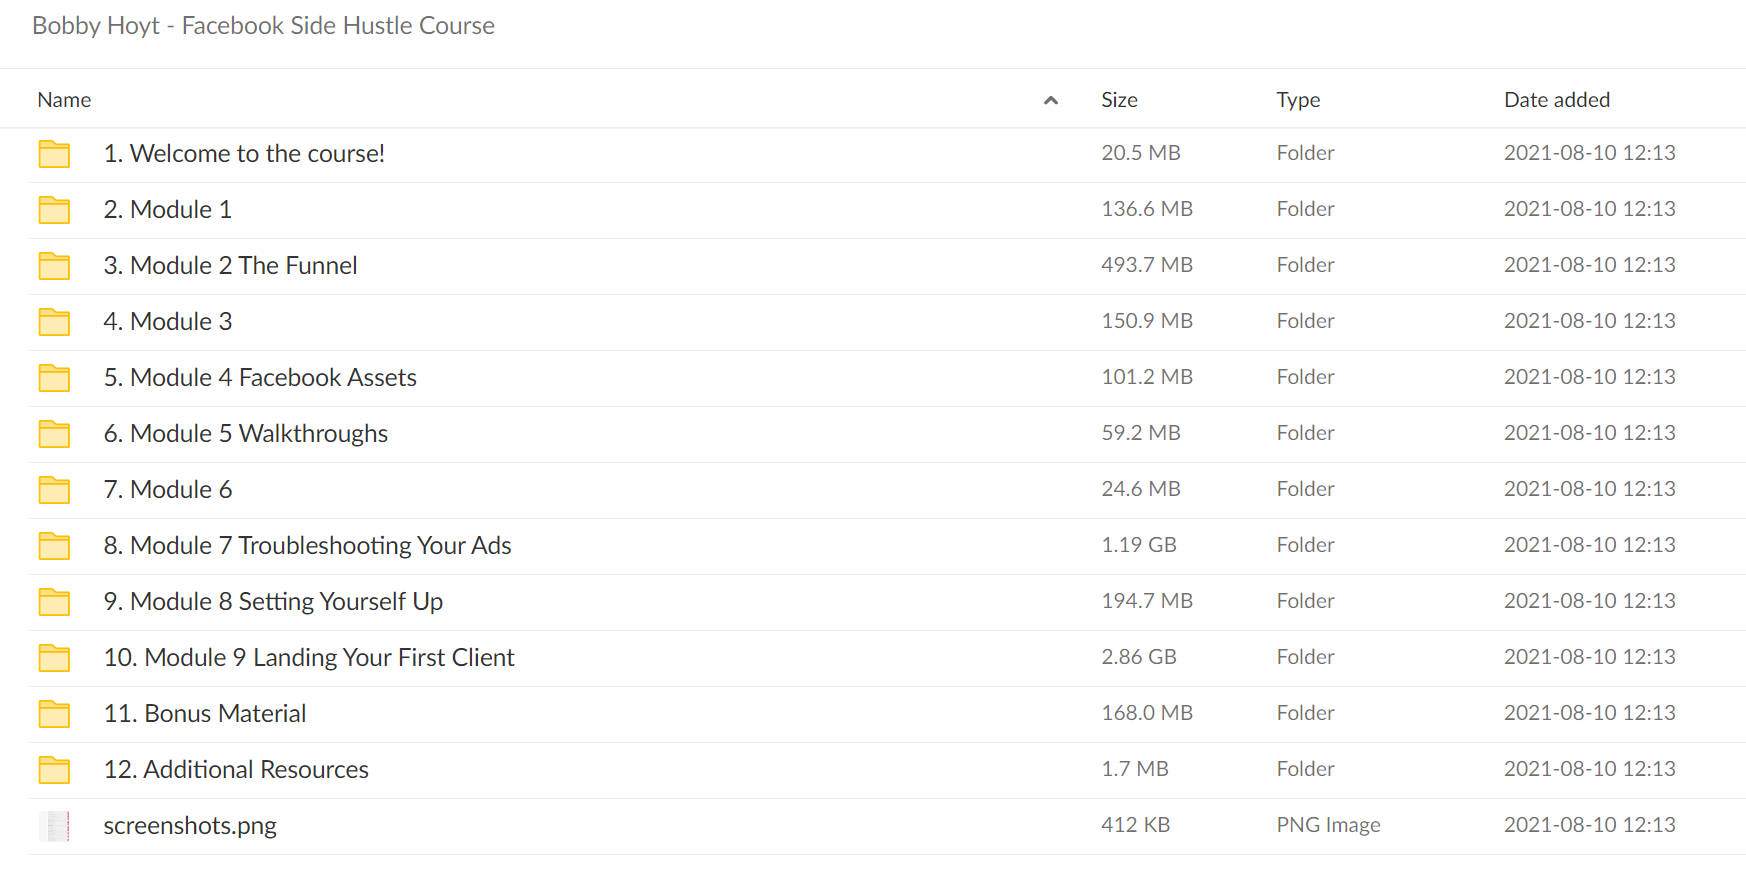
Task: Open the Module 6 folder name
Action: [x=168, y=490]
